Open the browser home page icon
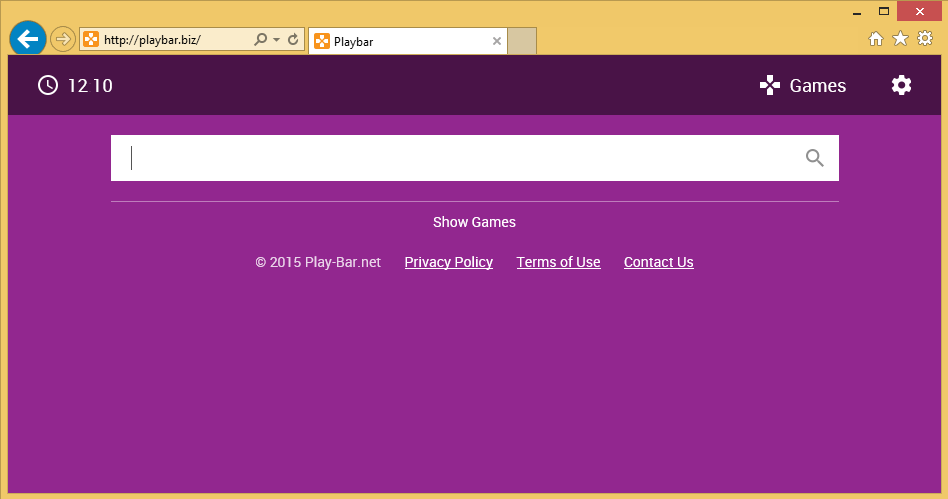This screenshot has height=499, width=948. (876, 39)
